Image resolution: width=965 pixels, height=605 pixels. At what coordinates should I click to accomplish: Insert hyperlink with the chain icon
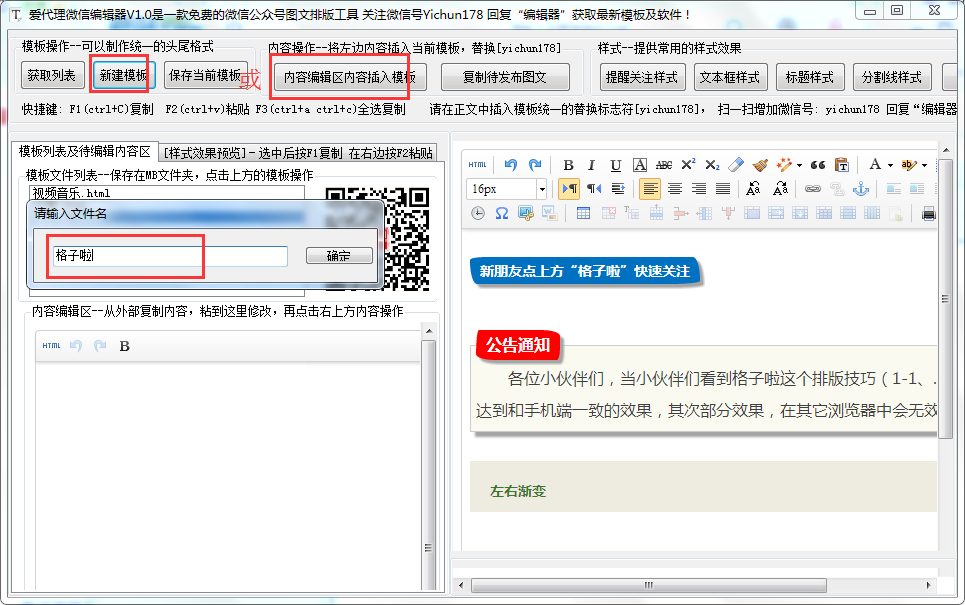tap(812, 189)
